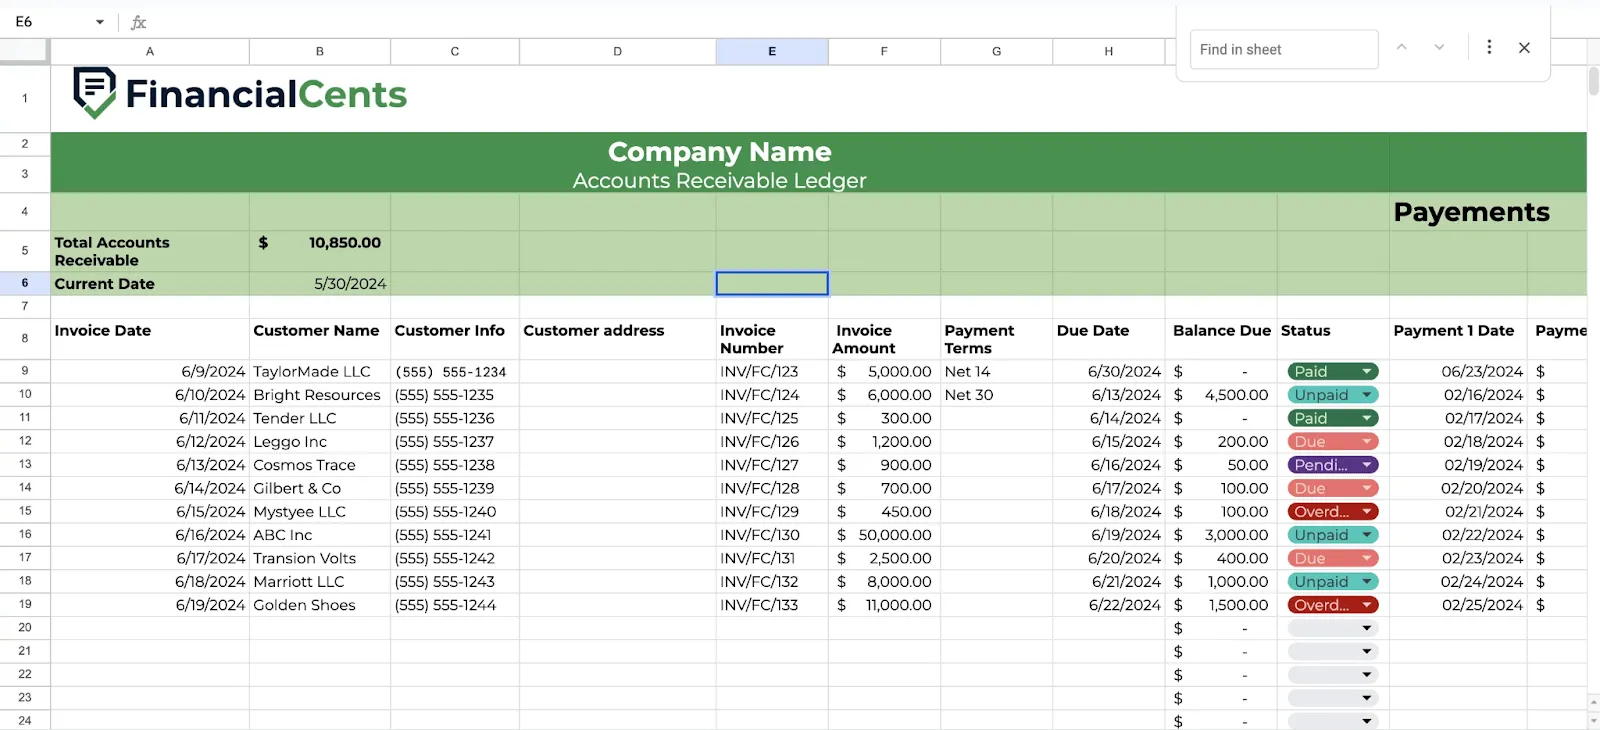Viewport: 1600px width, 730px height.
Task: Open Unpaid status dropdown for Bright Resources
Action: 1366,395
